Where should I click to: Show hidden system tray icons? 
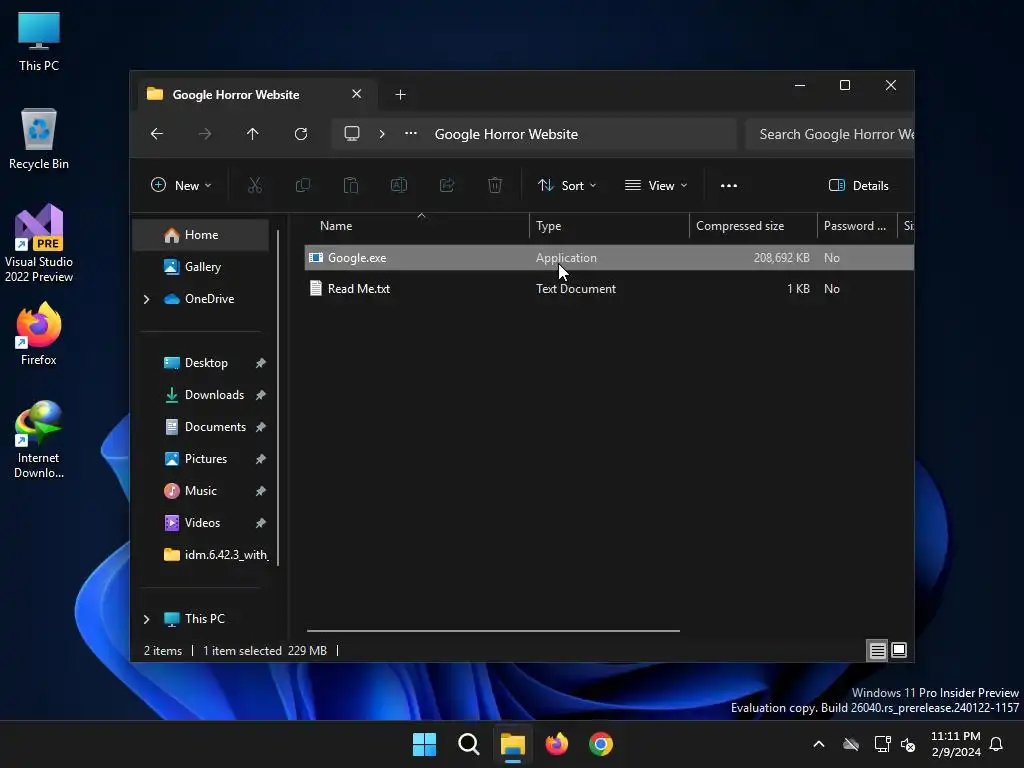[819, 744]
